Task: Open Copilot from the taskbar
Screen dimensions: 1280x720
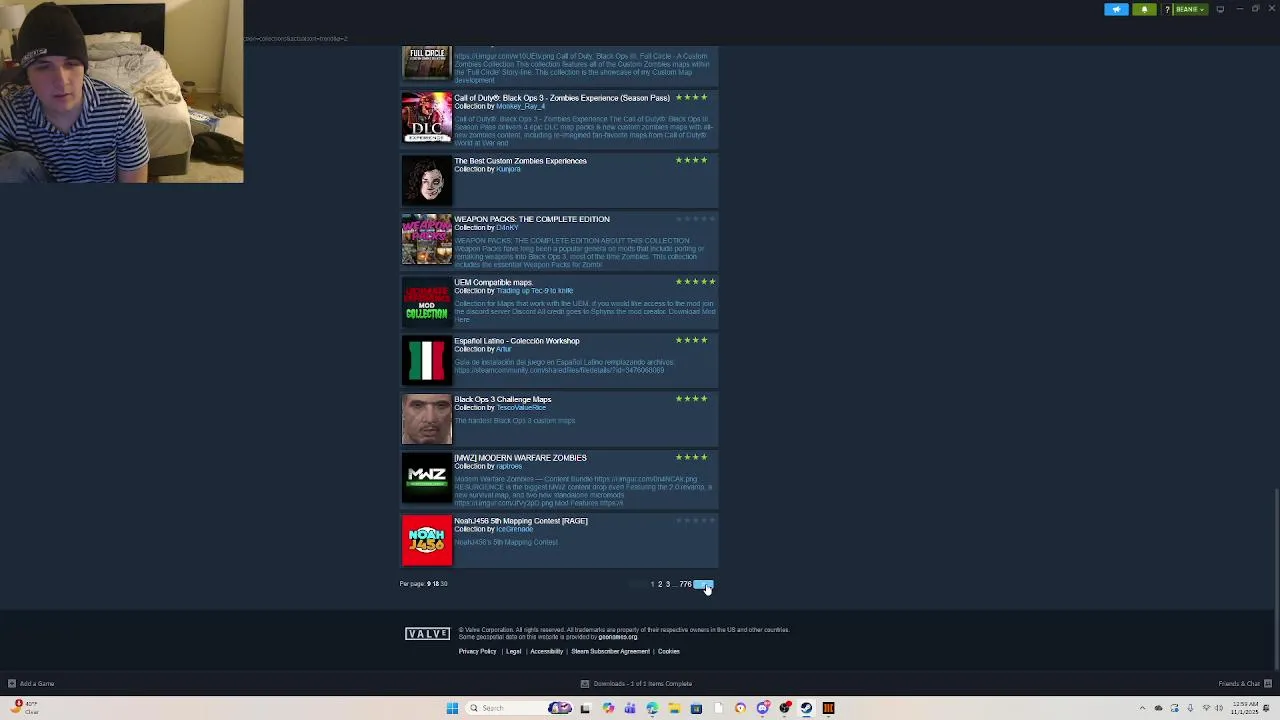Action: click(x=608, y=708)
